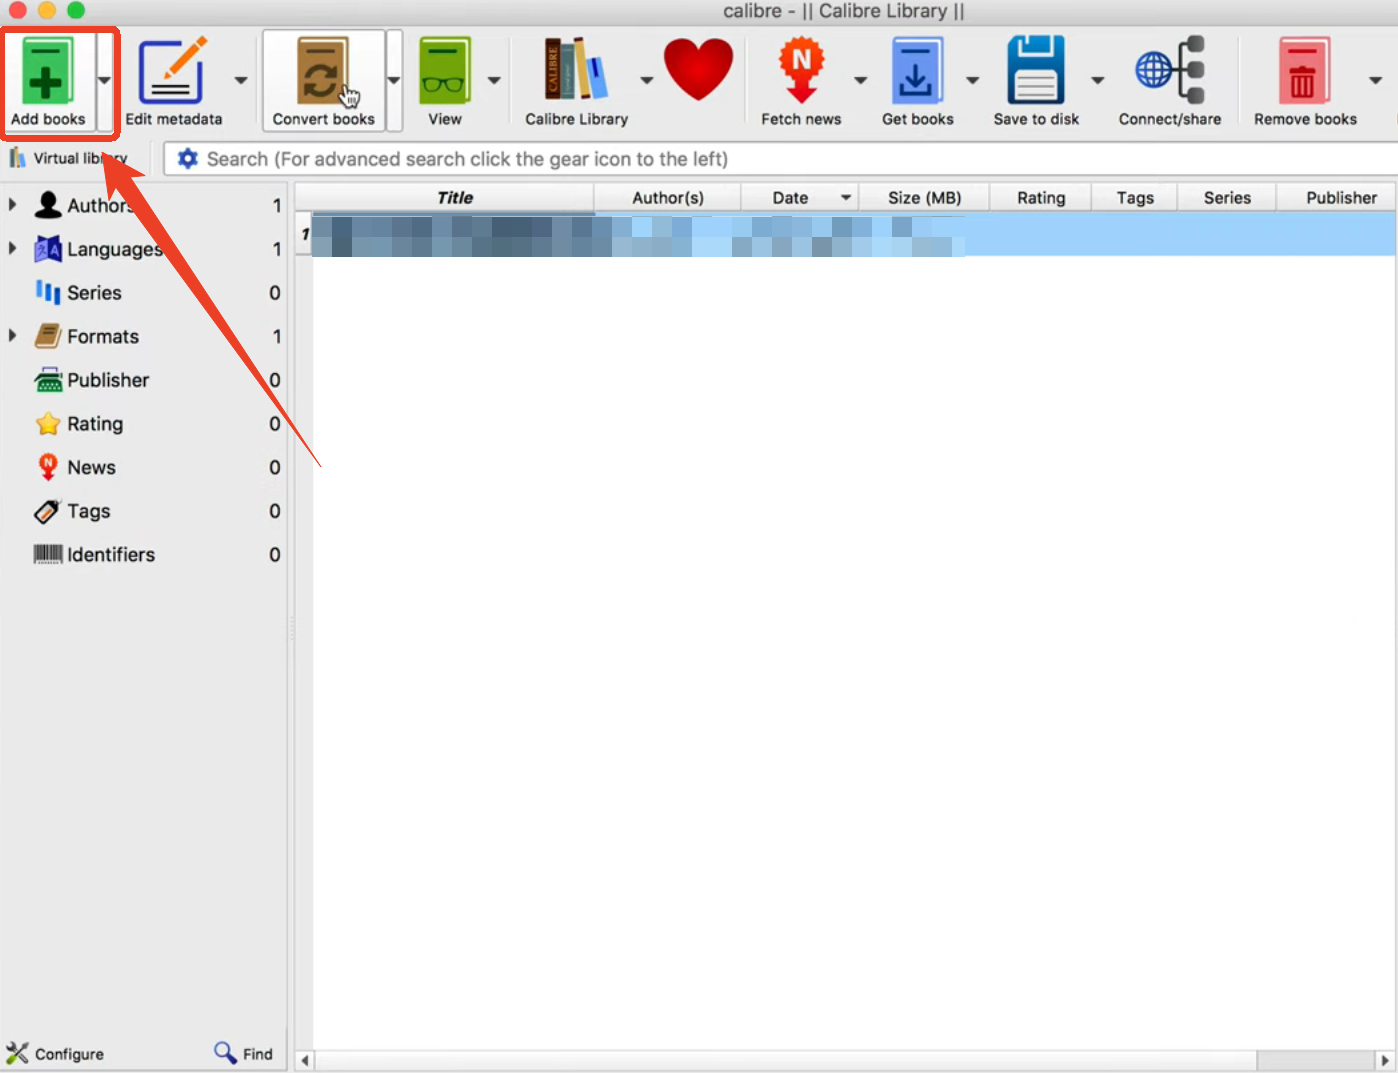The height and width of the screenshot is (1073, 1398).
Task: Click the red heart donate icon
Action: [x=698, y=69]
